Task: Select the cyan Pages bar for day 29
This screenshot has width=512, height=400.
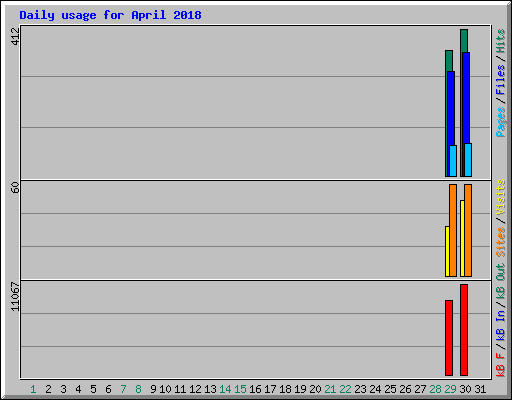Action: click(453, 161)
